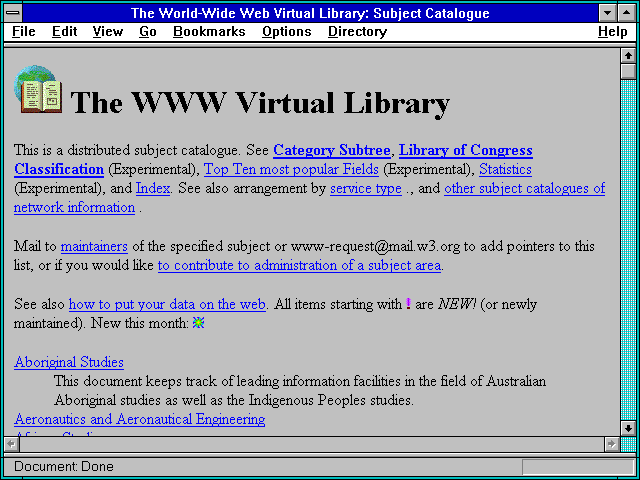The image size is (640, 480).
Task: Follow the Category Subtree link
Action: pyautogui.click(x=332, y=150)
